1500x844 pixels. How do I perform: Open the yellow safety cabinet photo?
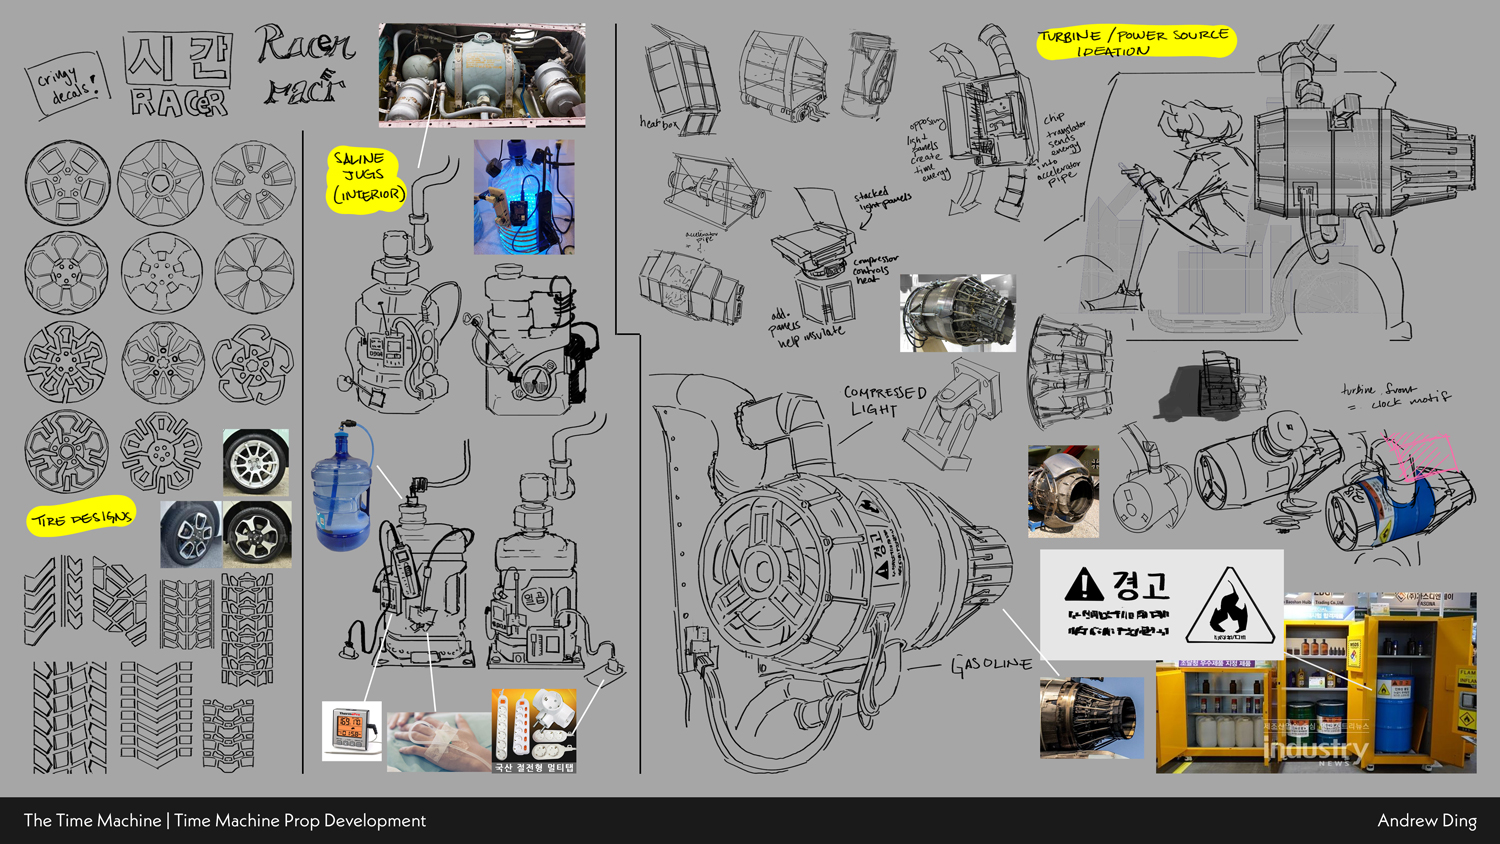(1315, 682)
